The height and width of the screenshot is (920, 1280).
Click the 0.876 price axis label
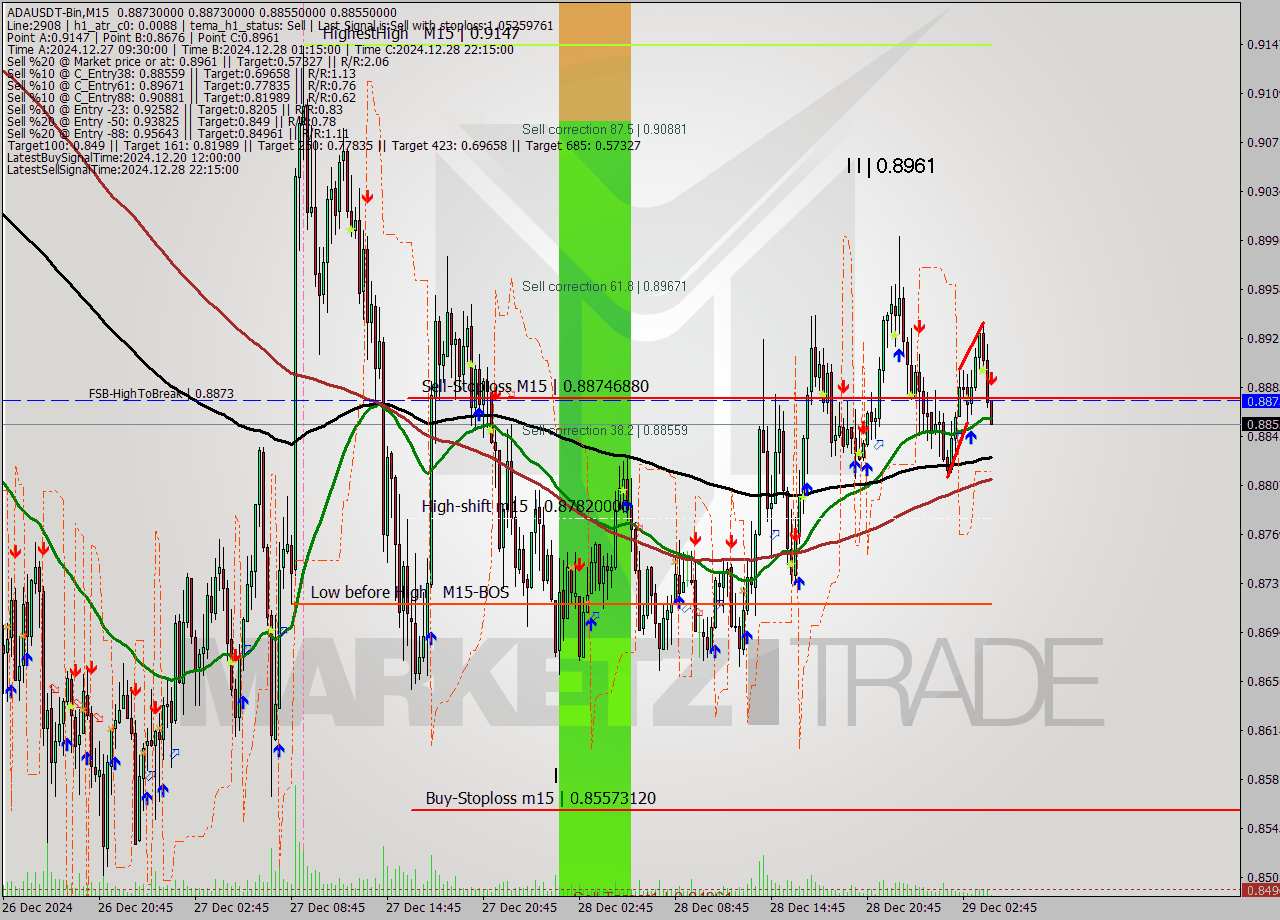pos(1262,534)
